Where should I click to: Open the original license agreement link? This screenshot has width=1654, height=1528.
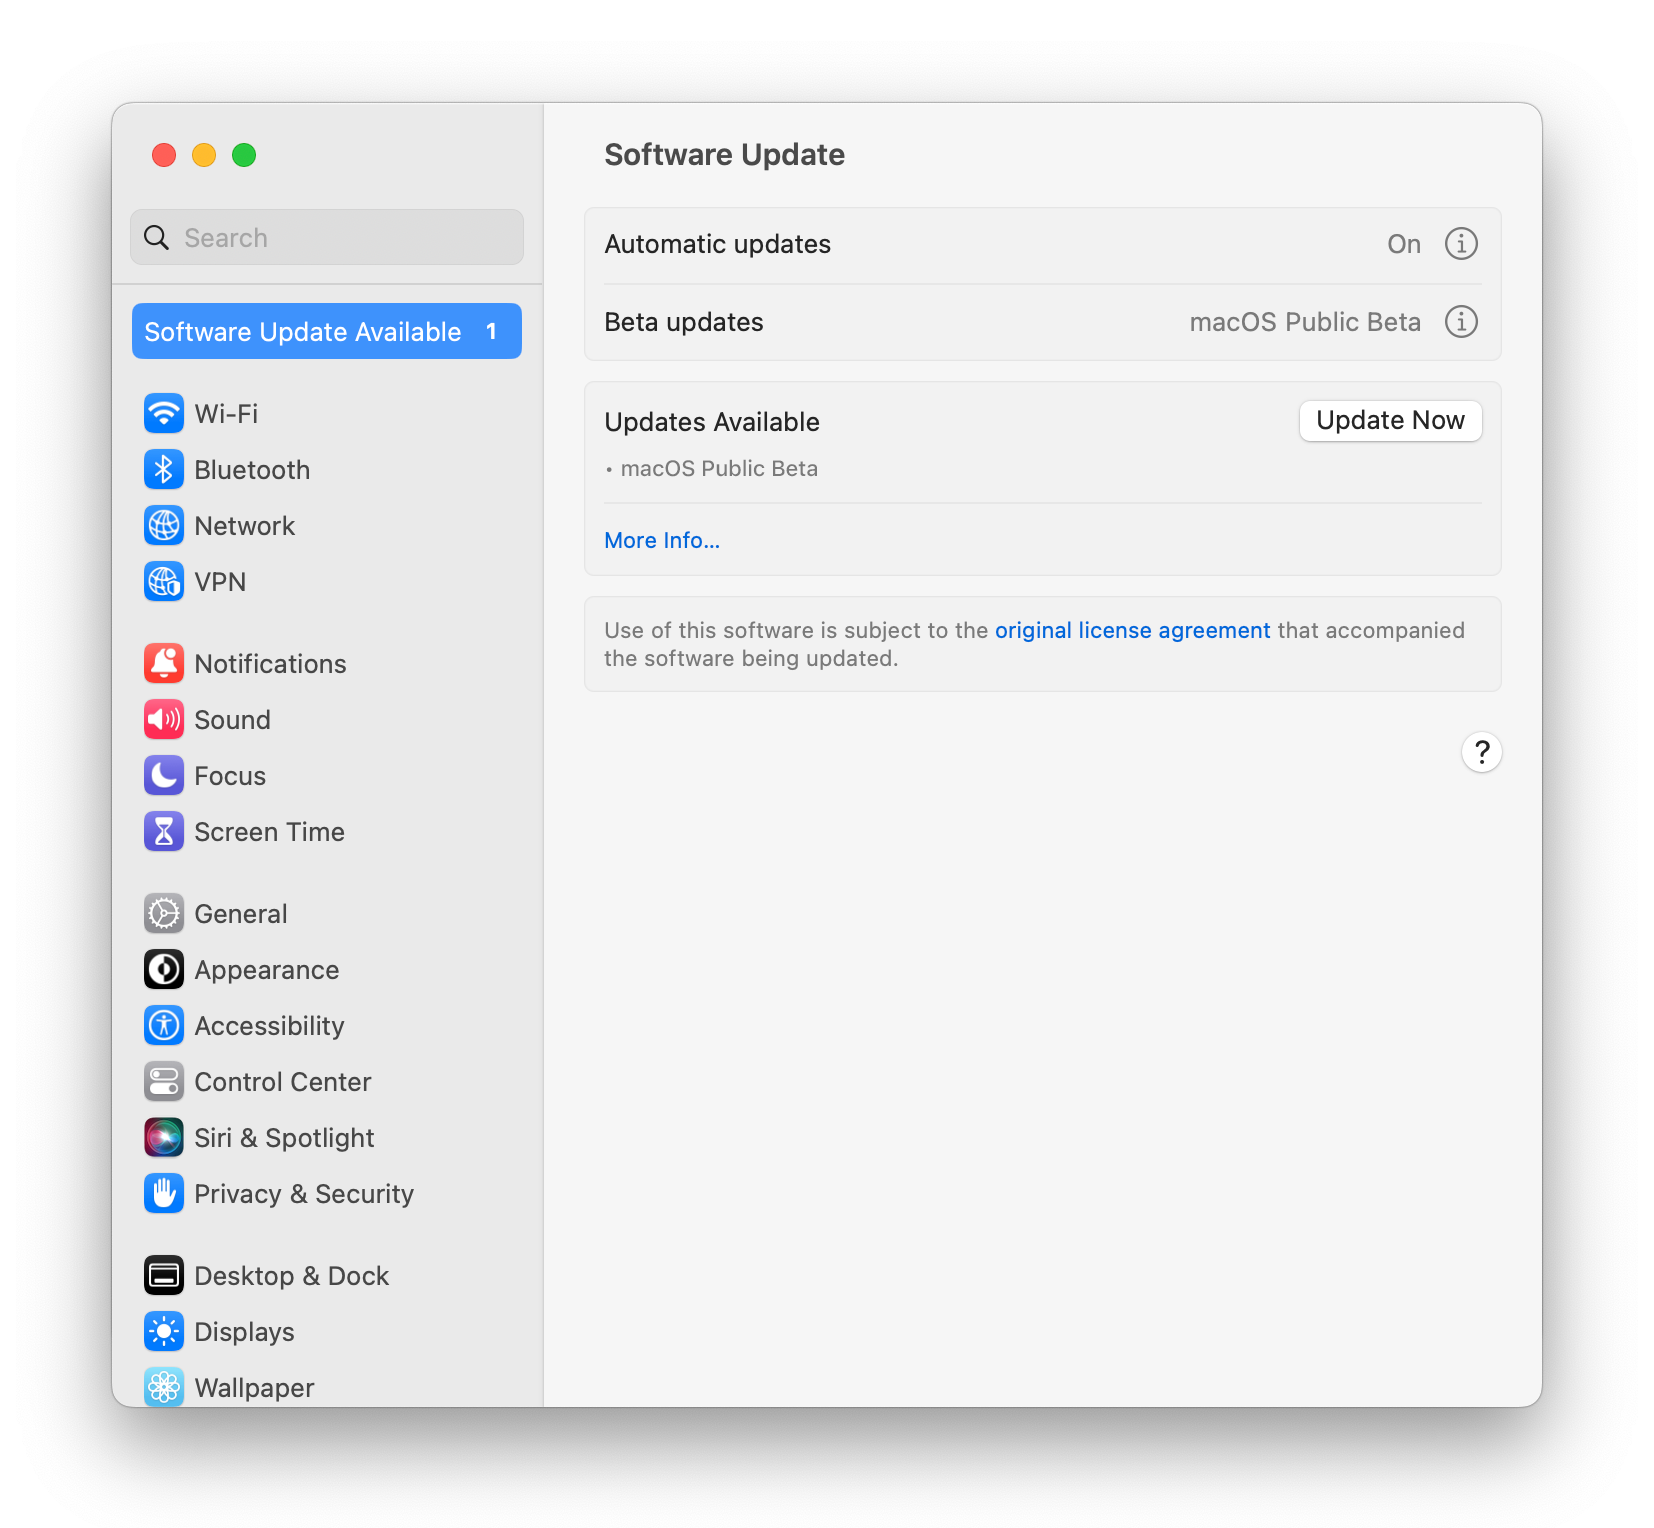coord(1131,630)
